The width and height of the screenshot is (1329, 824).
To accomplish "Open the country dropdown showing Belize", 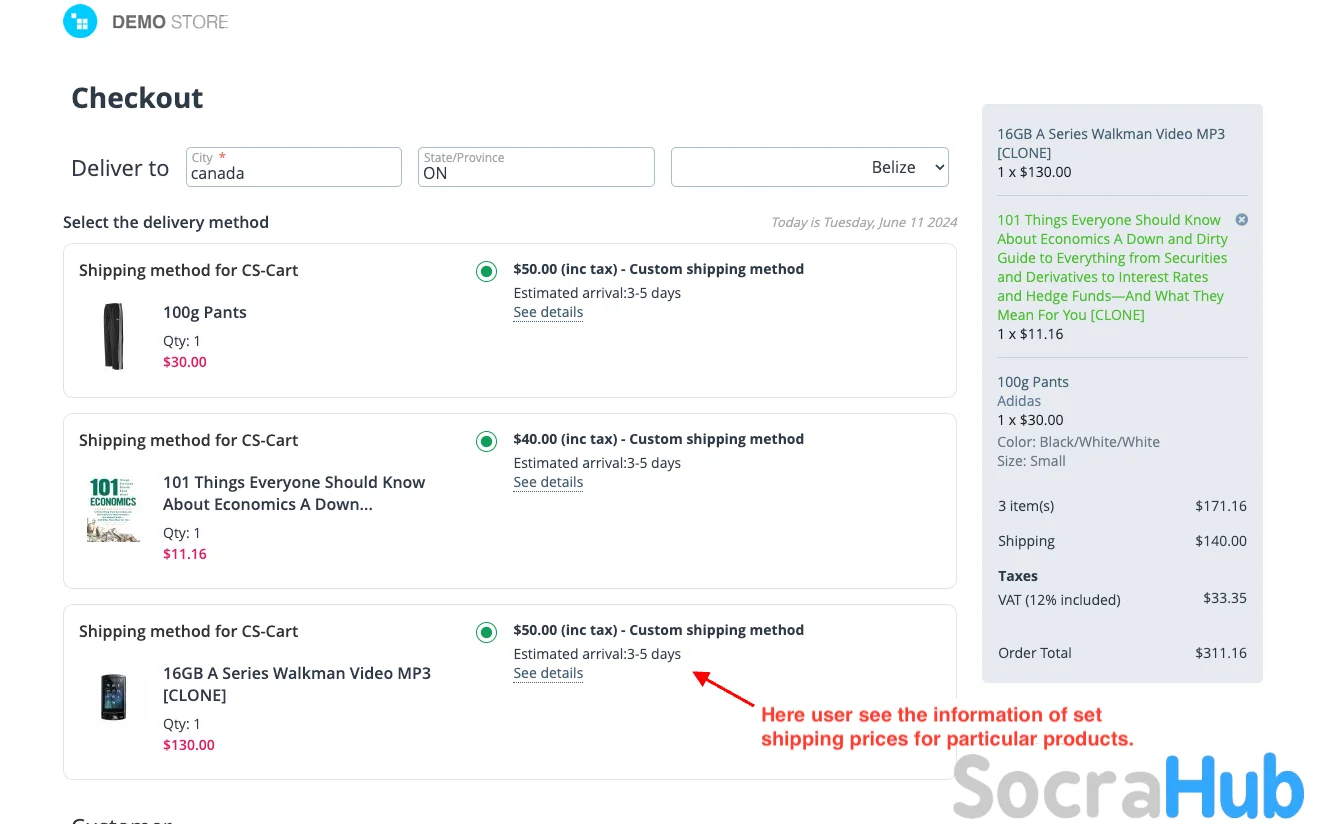I will pyautogui.click(x=809, y=167).
